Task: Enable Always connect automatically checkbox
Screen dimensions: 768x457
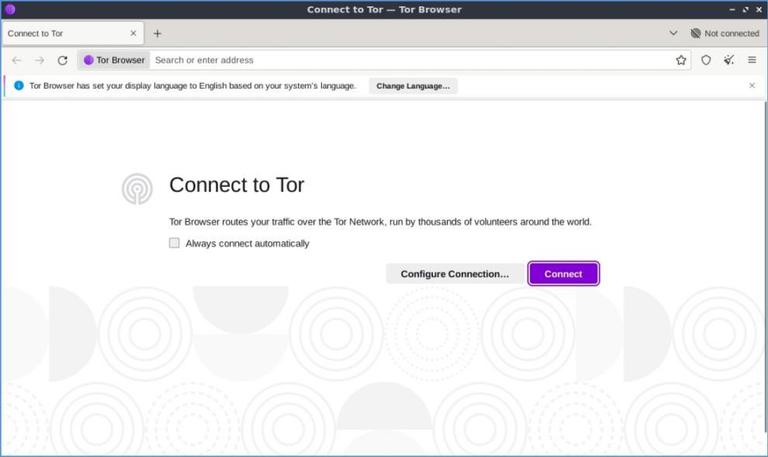Action: (x=174, y=243)
